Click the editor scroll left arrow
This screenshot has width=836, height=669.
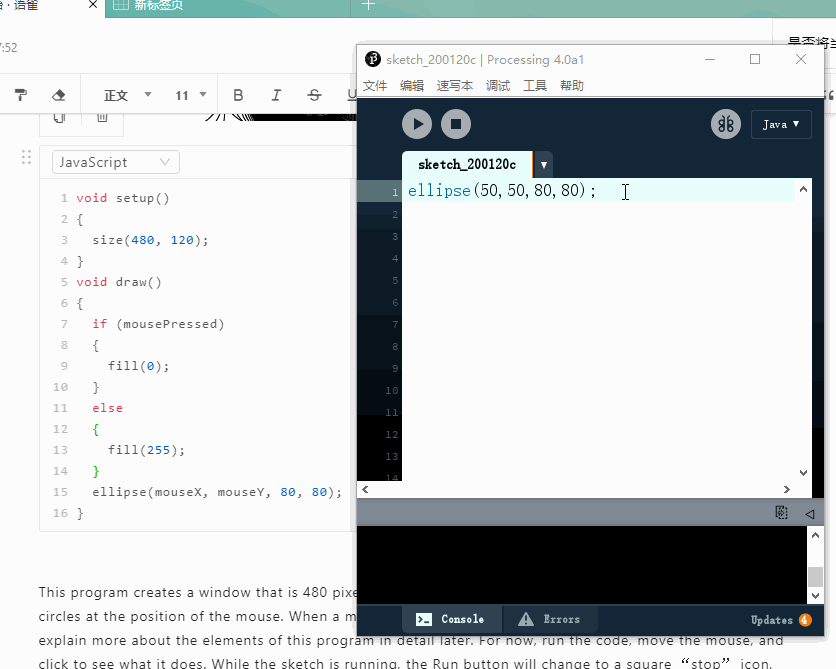tap(365, 489)
